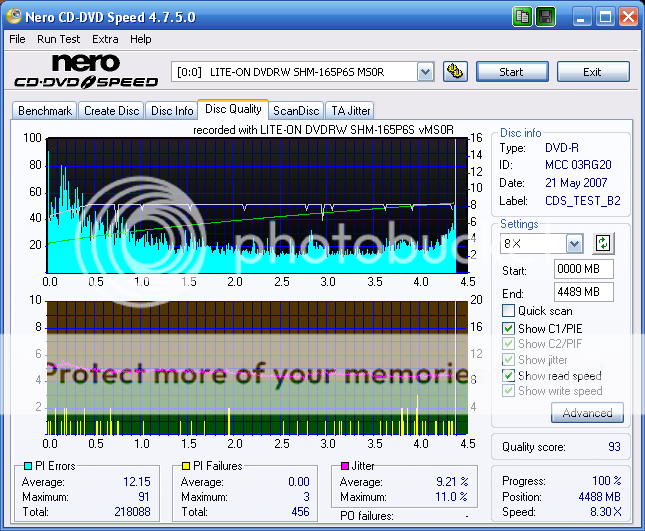Click the End position MB field
The height and width of the screenshot is (531, 645).
click(583, 292)
